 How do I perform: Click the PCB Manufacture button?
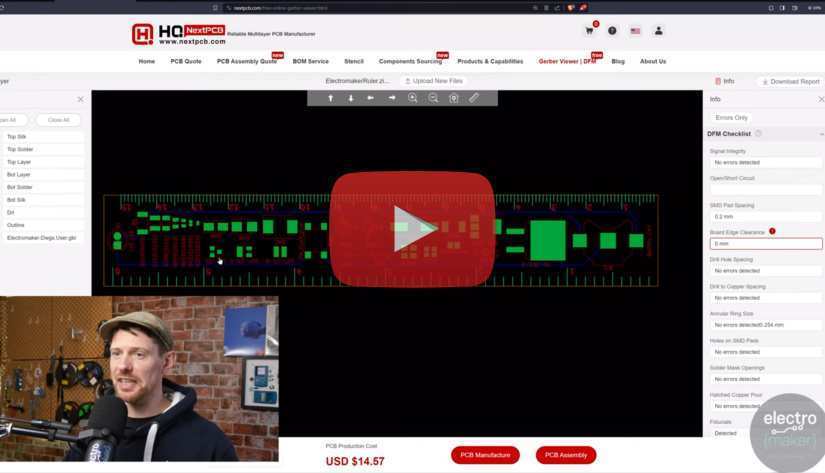[x=485, y=455]
